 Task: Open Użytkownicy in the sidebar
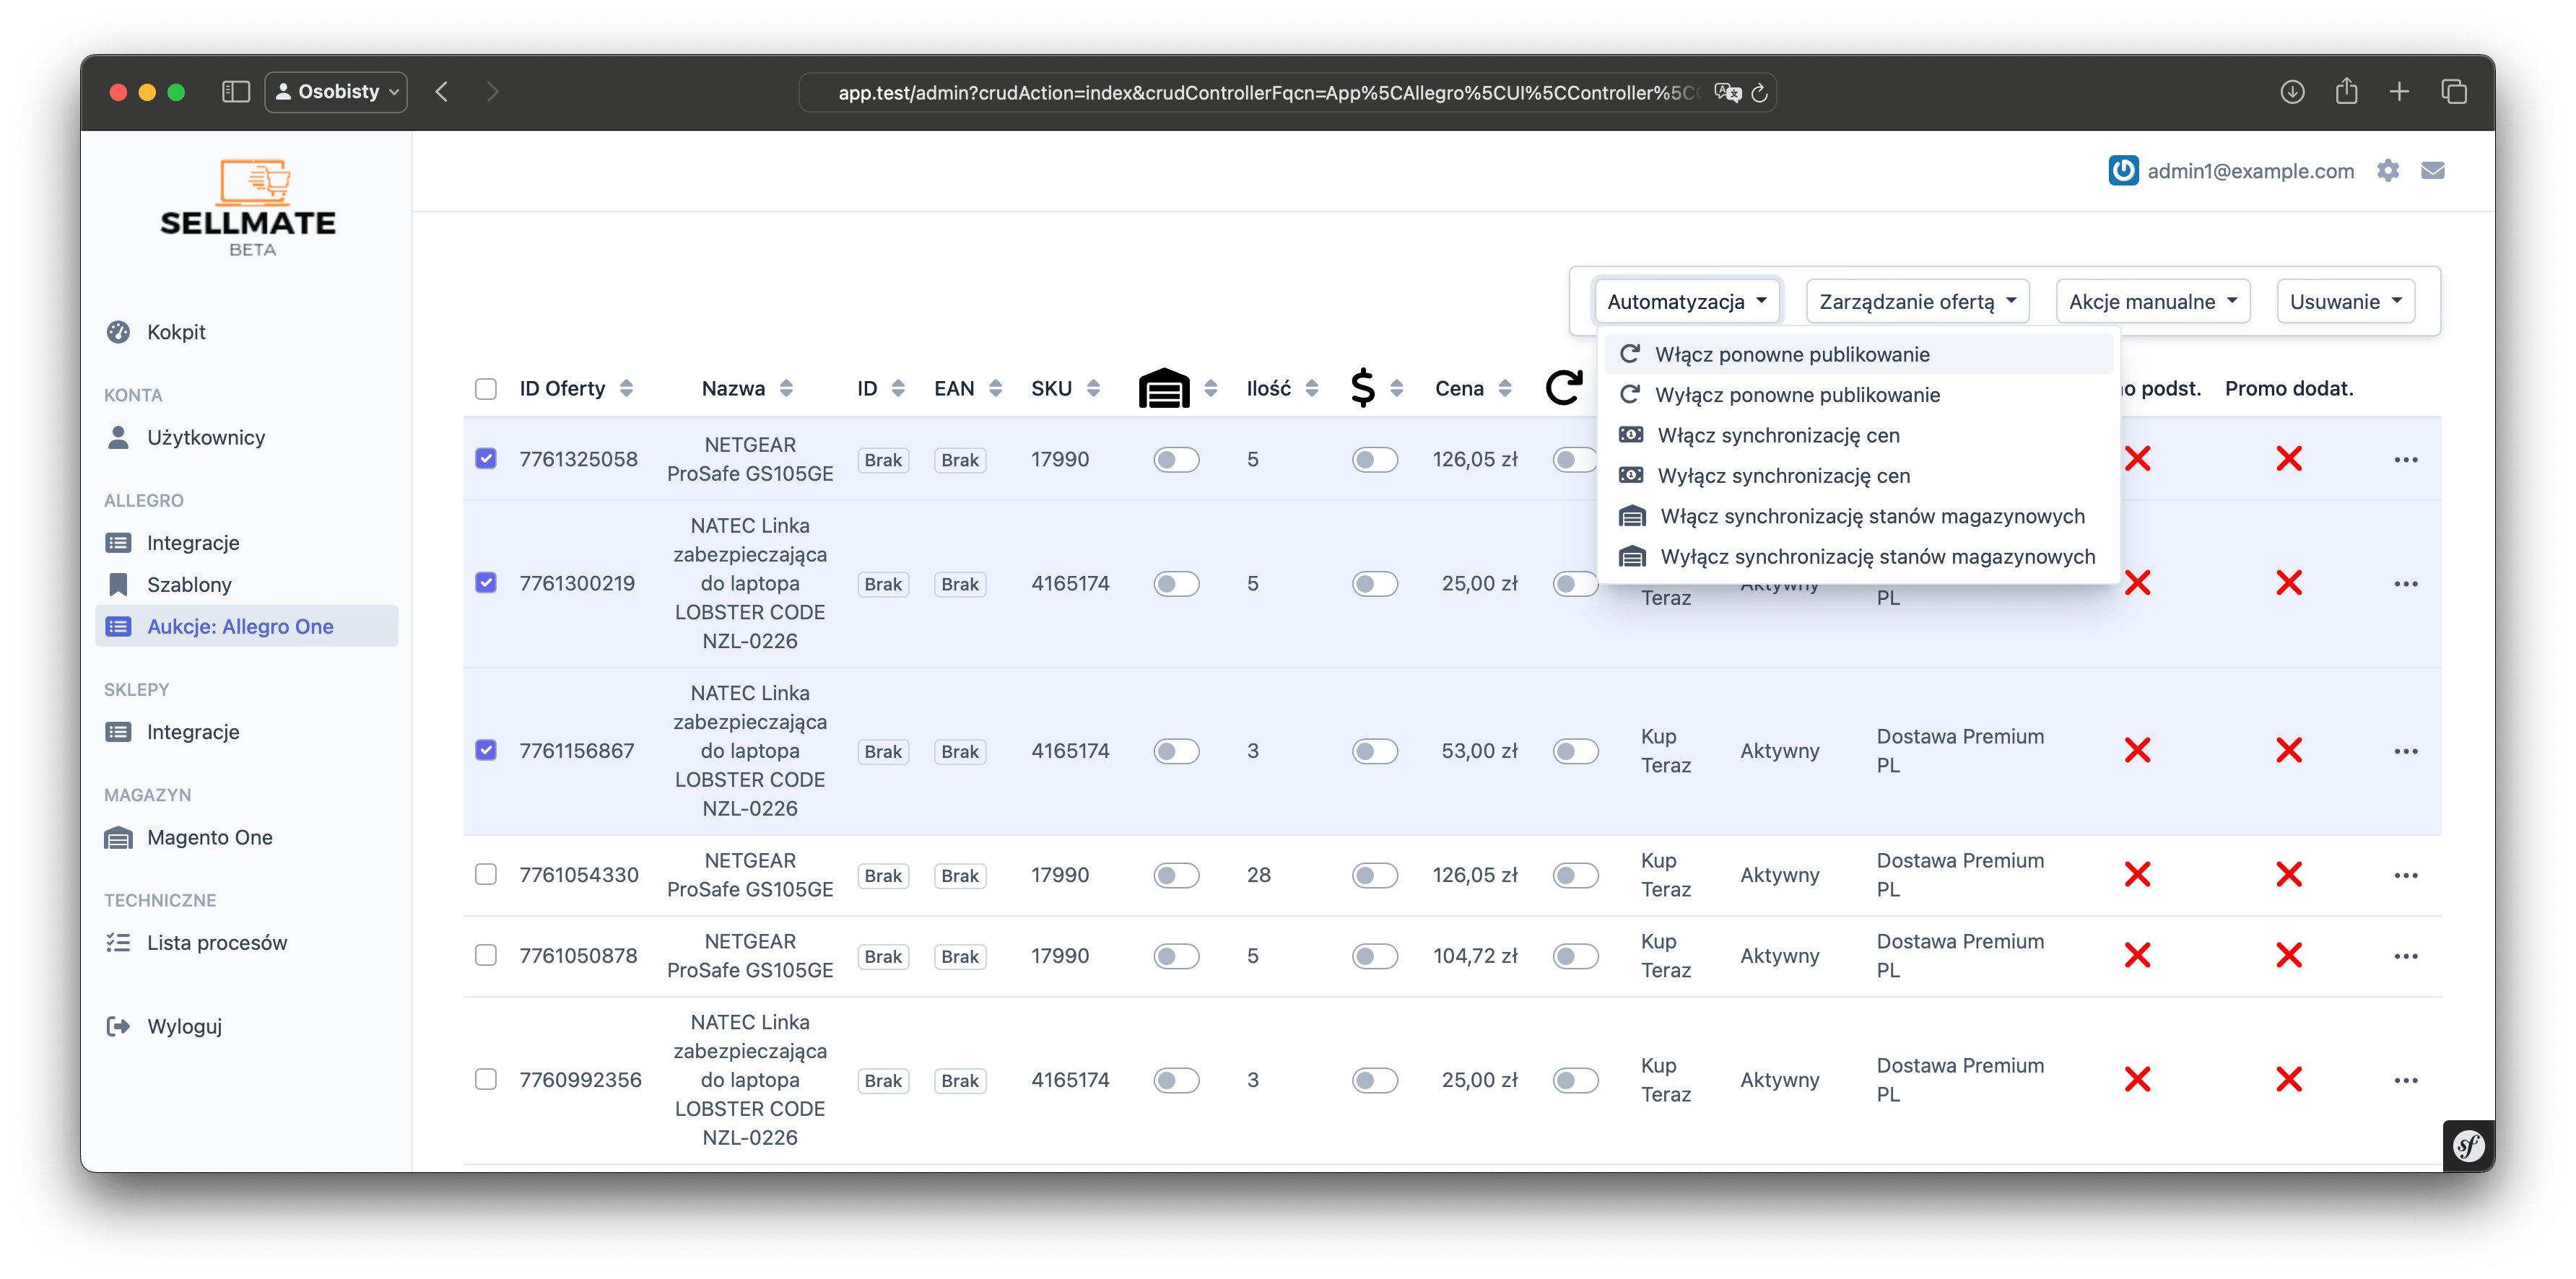click(x=246, y=437)
